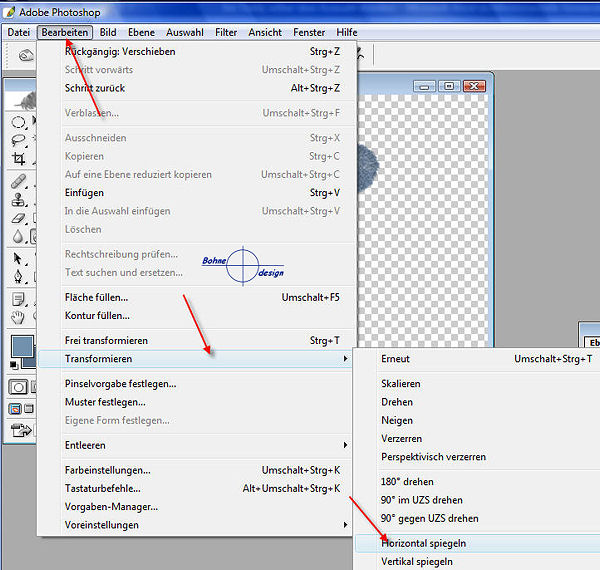The width and height of the screenshot is (600, 570).
Task: Select the Clone Stamp tool
Action: [x=18, y=199]
